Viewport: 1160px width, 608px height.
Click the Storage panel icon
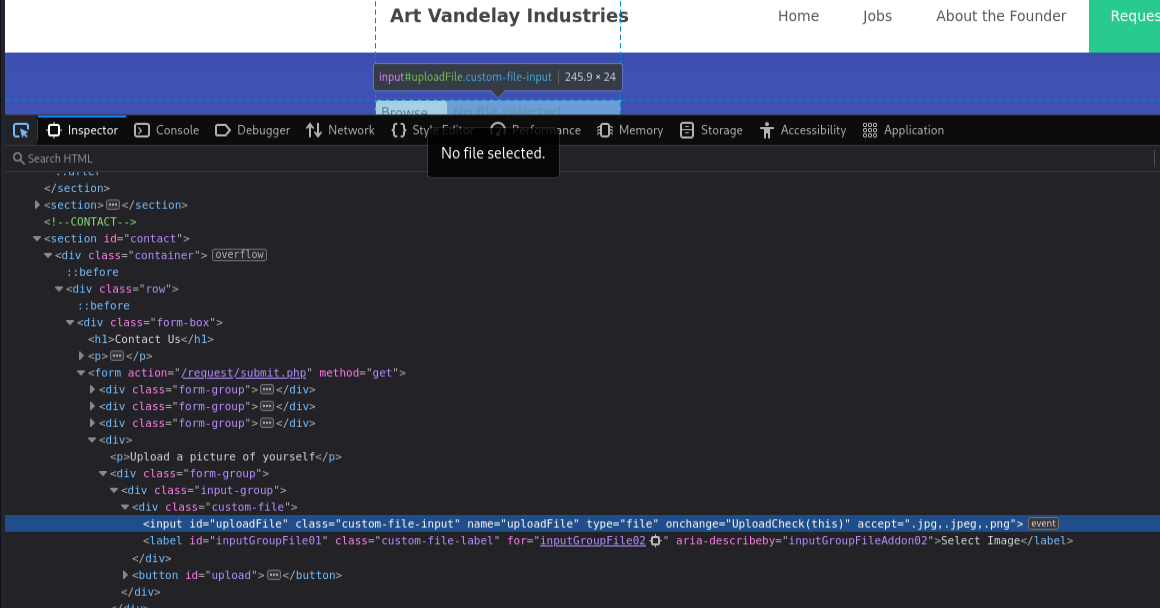point(687,131)
